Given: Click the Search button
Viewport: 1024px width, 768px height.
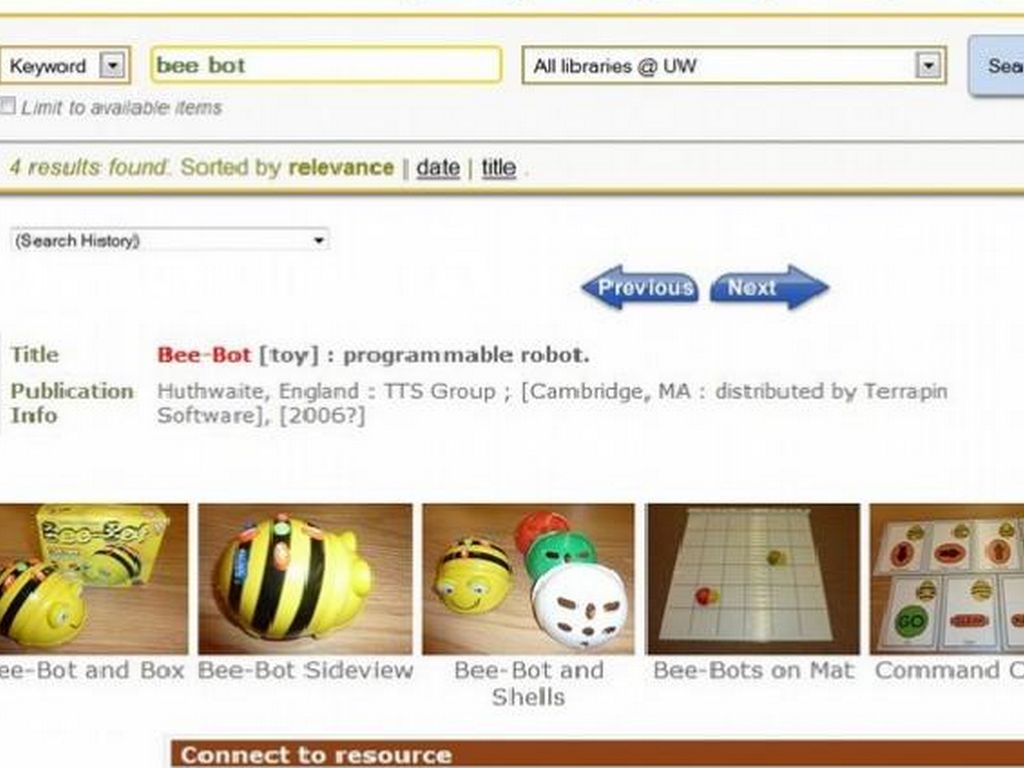Looking at the screenshot, I should coord(997,65).
